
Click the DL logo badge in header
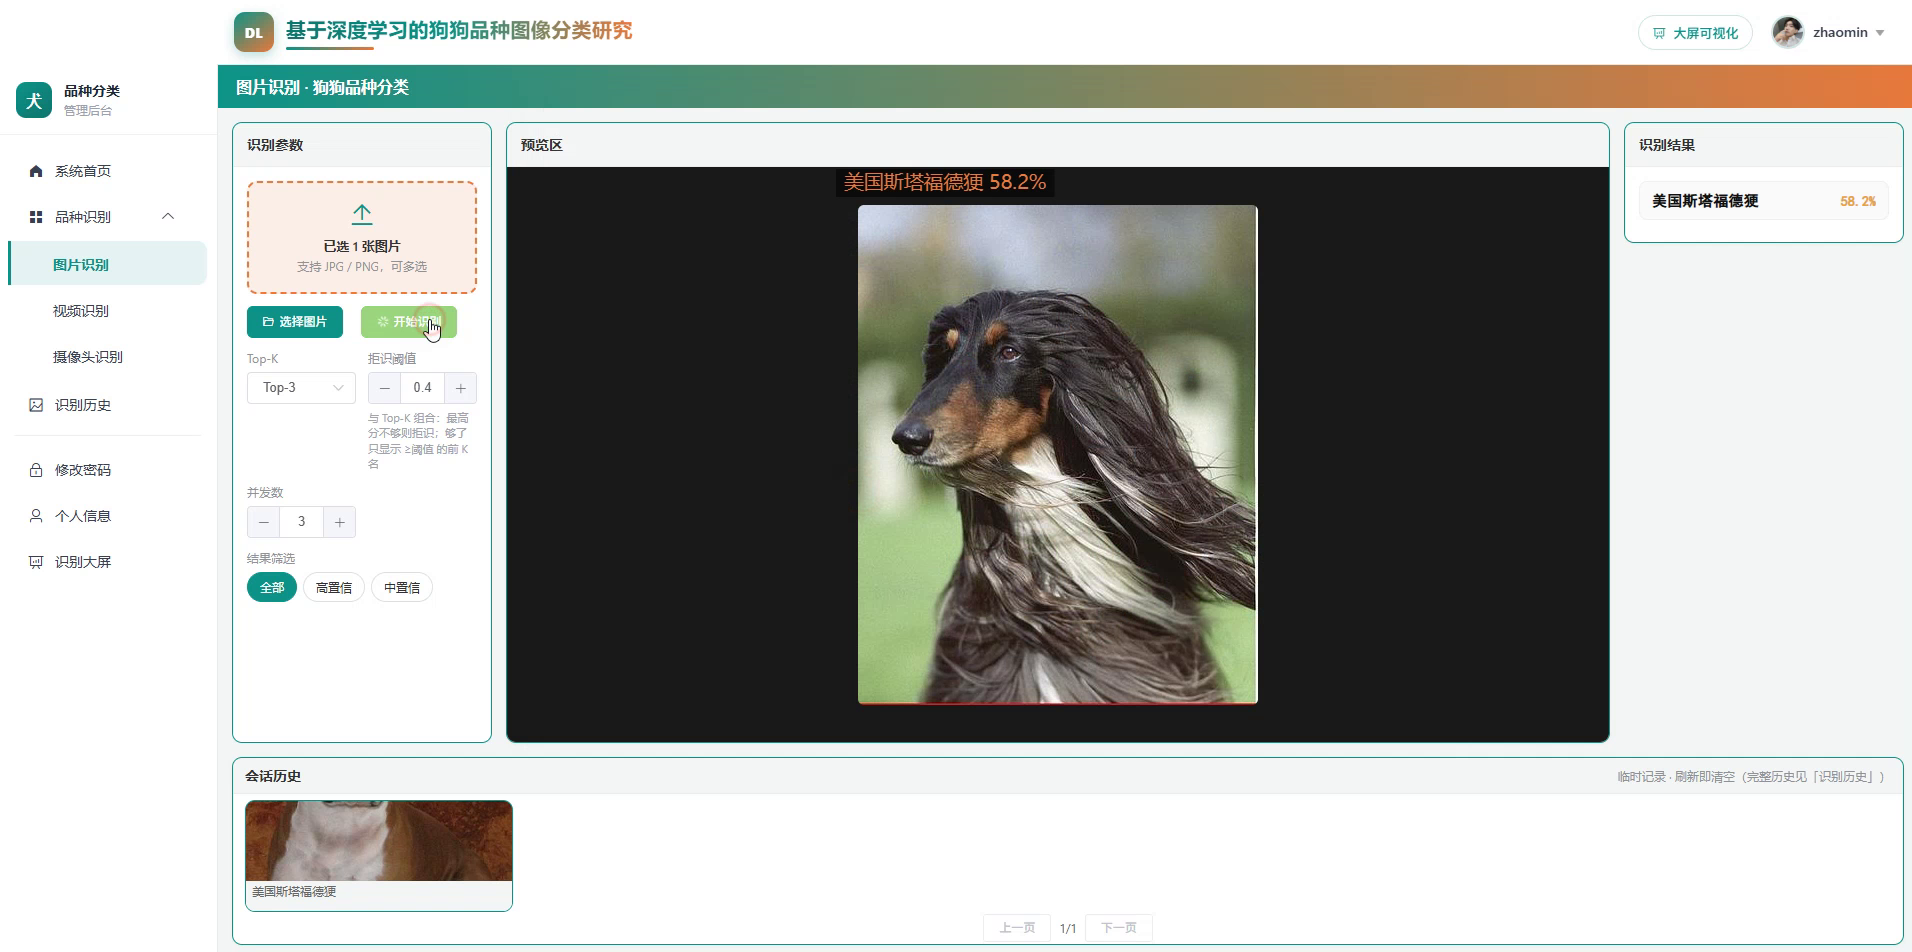(x=254, y=32)
